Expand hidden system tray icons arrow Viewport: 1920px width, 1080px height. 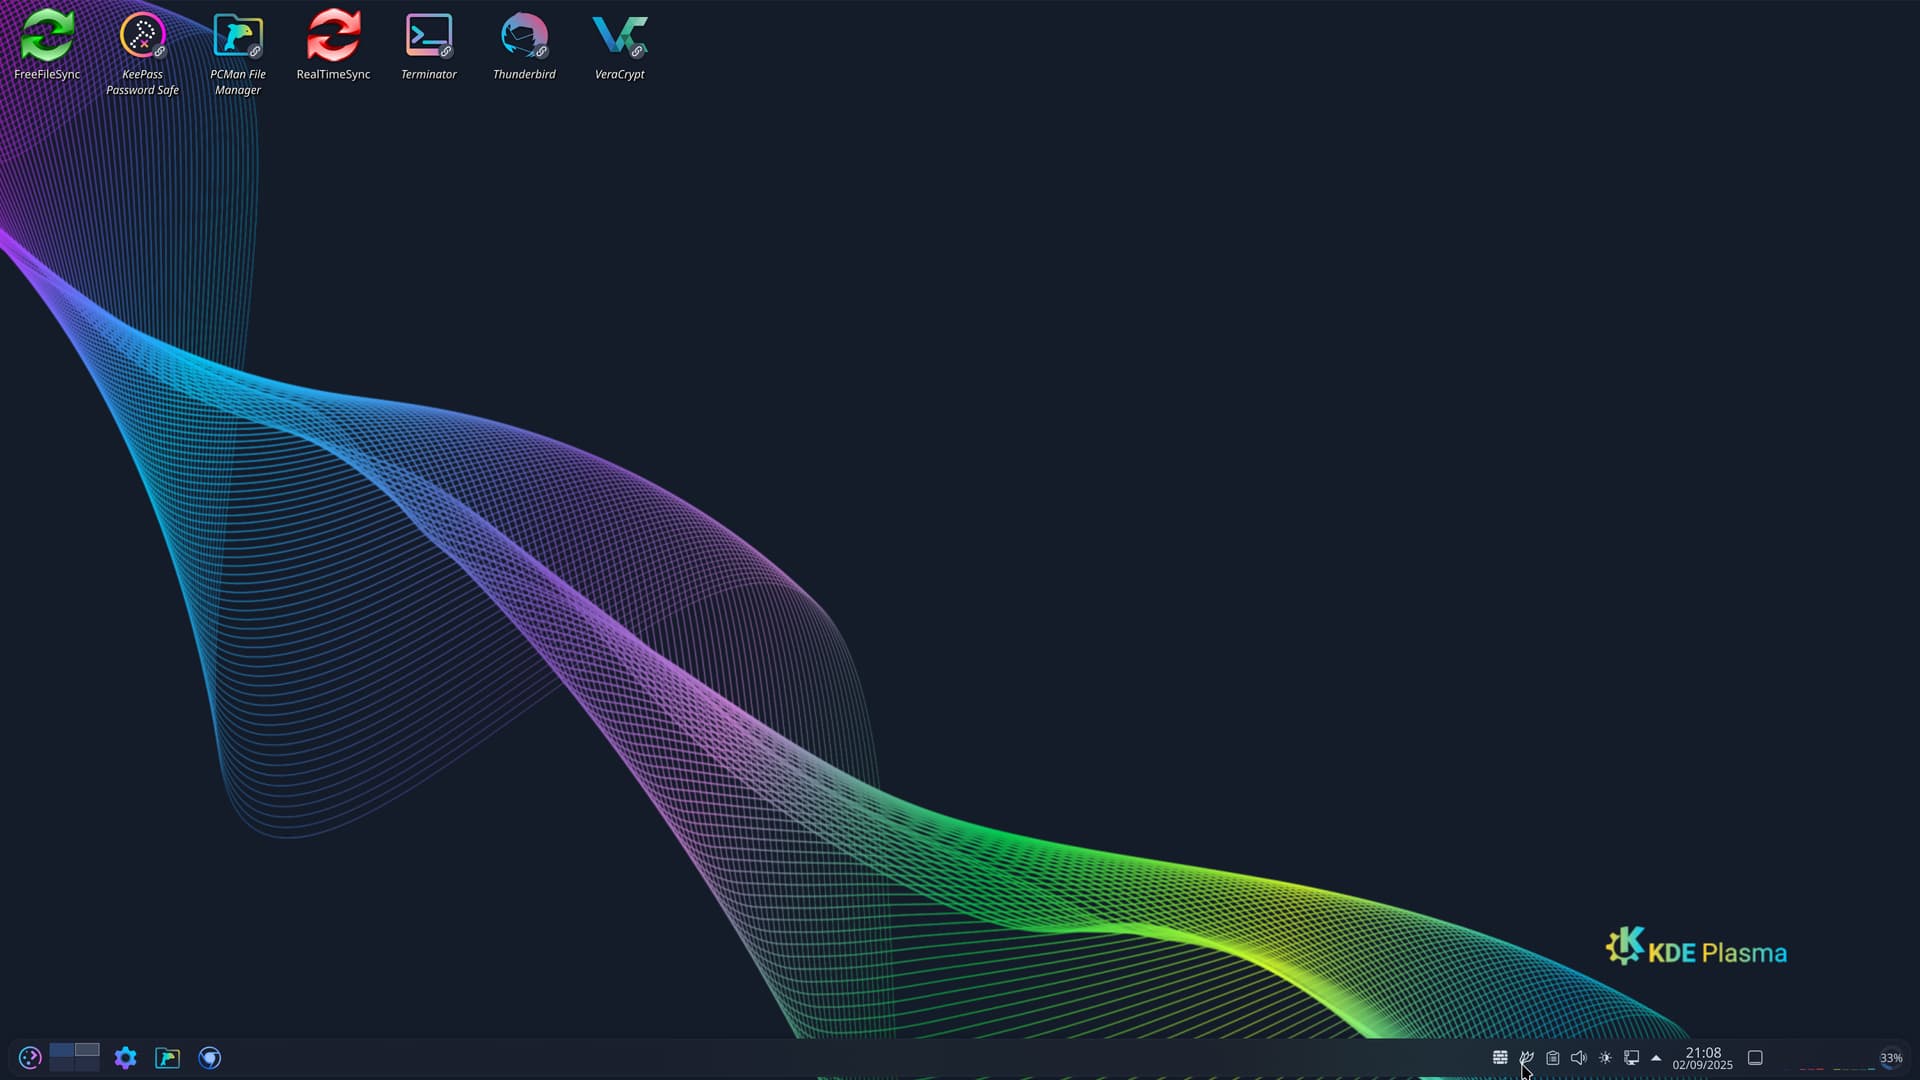[1656, 1058]
